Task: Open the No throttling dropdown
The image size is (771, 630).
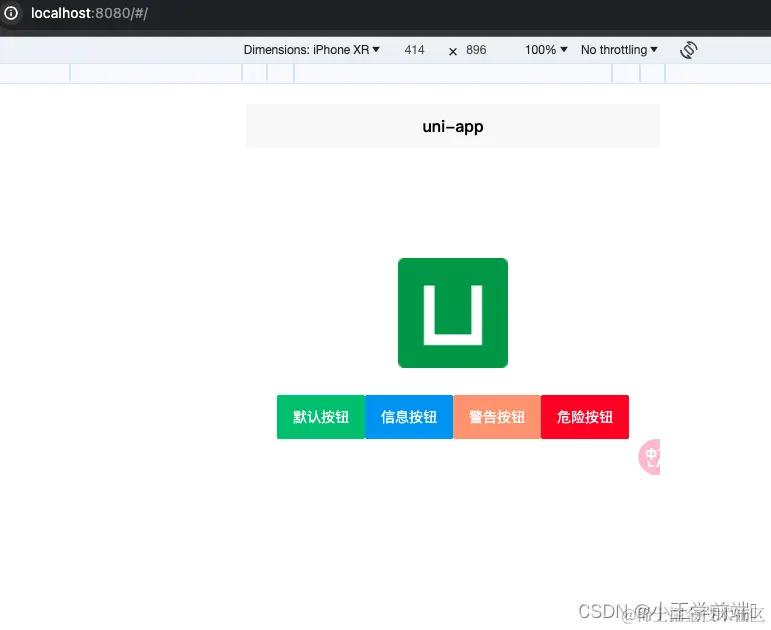Action: (619, 50)
